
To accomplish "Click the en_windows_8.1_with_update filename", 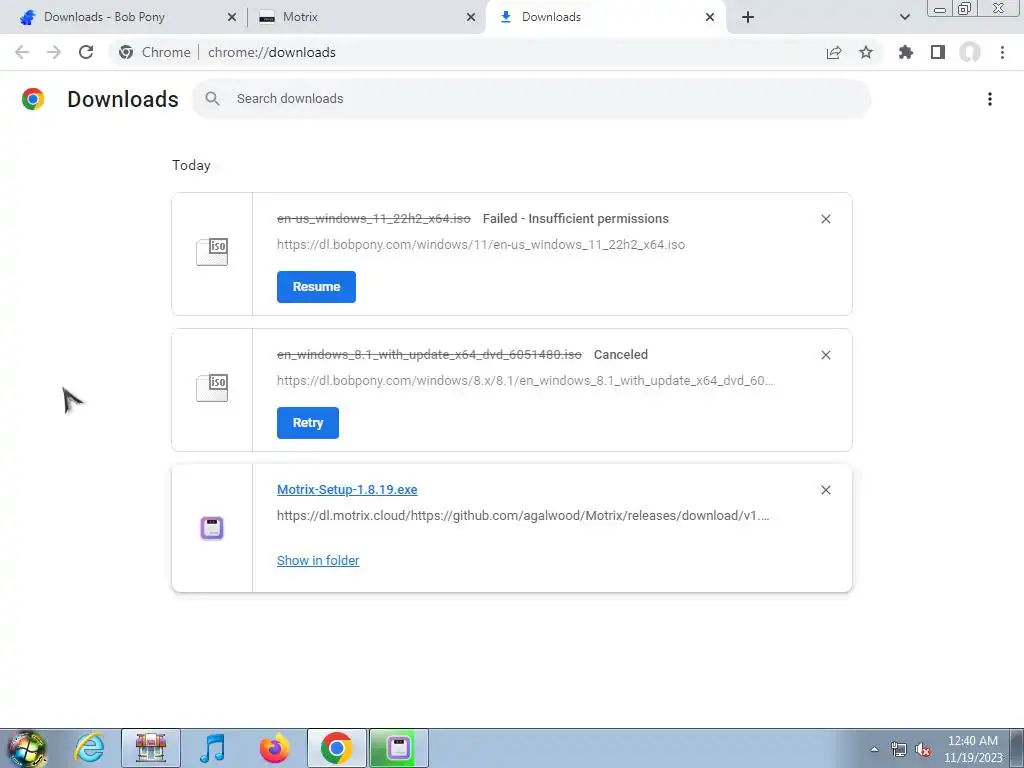I will click(x=429, y=355).
